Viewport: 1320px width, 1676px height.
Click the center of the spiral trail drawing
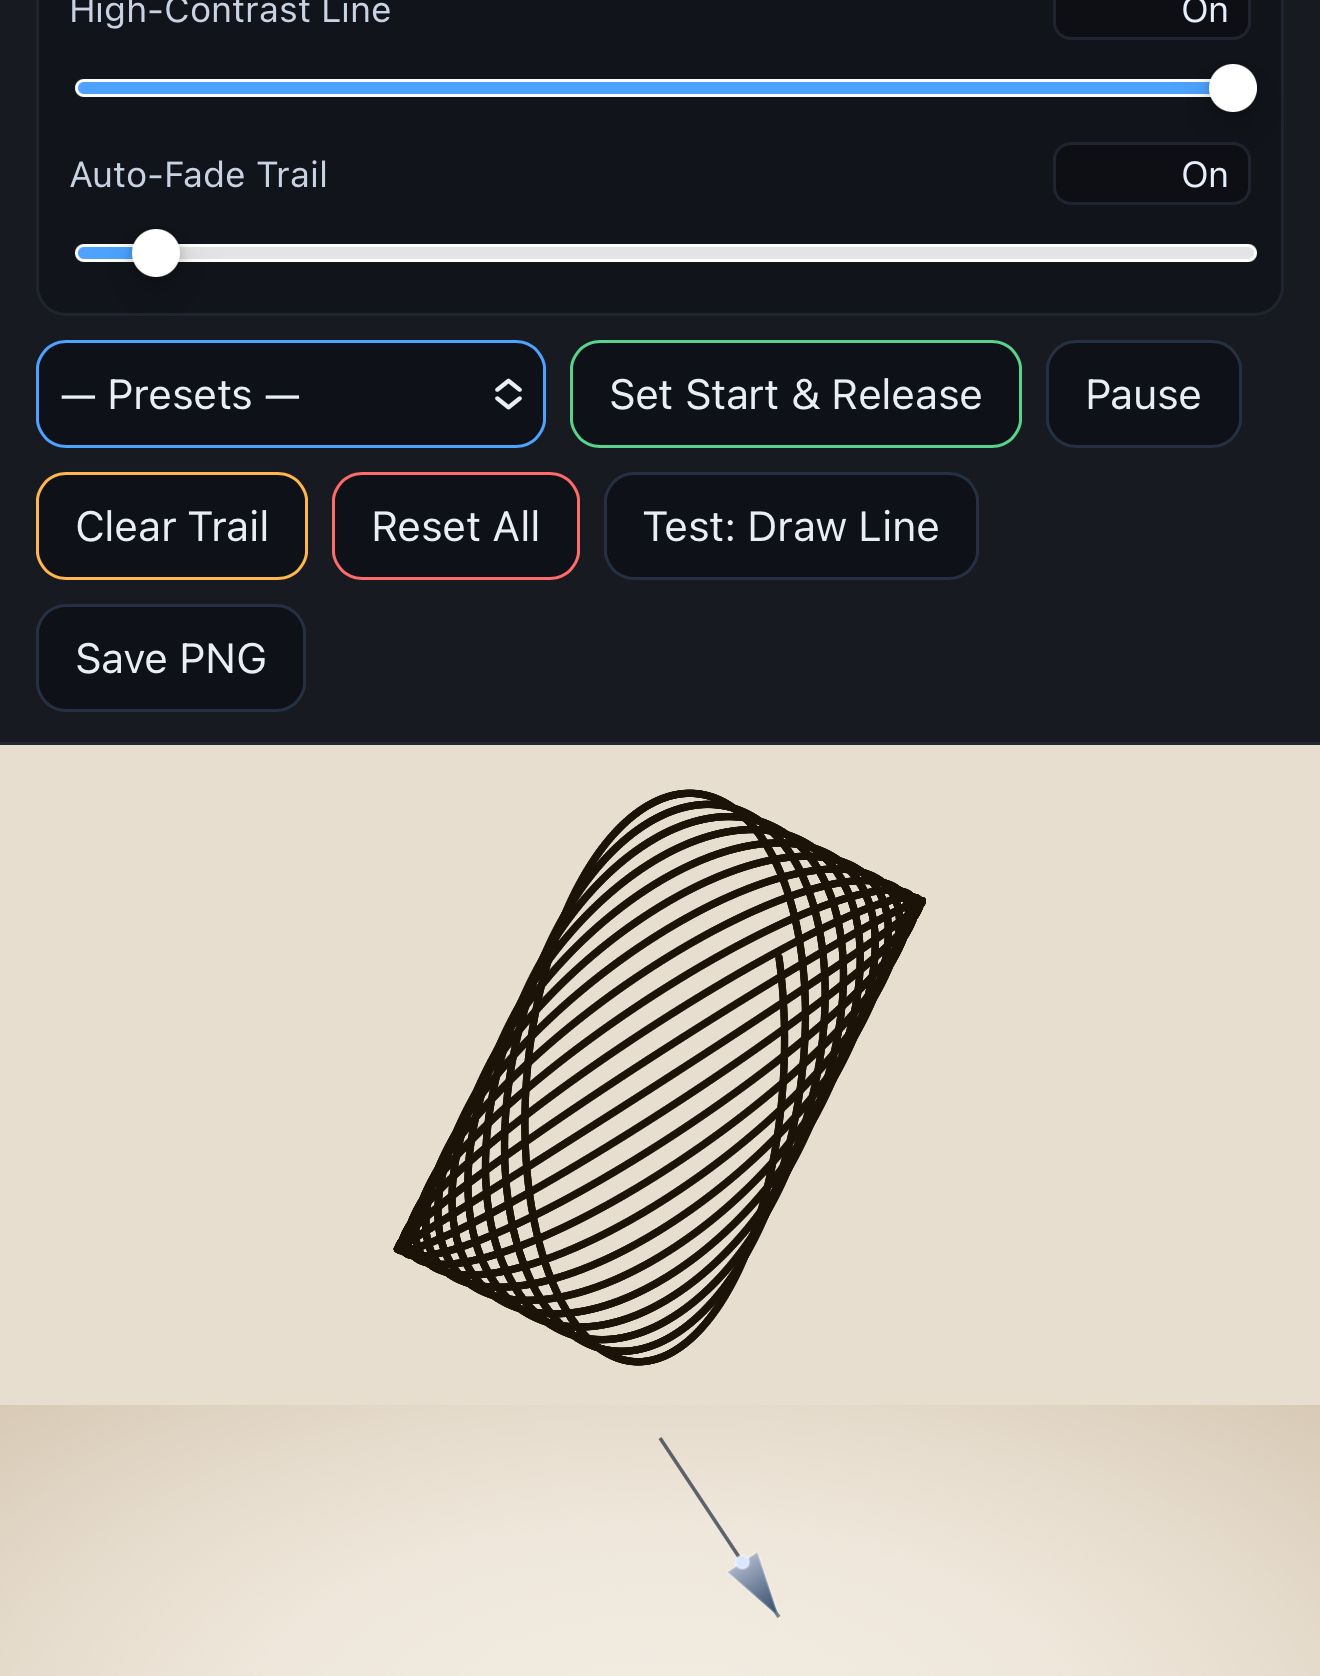click(660, 1077)
